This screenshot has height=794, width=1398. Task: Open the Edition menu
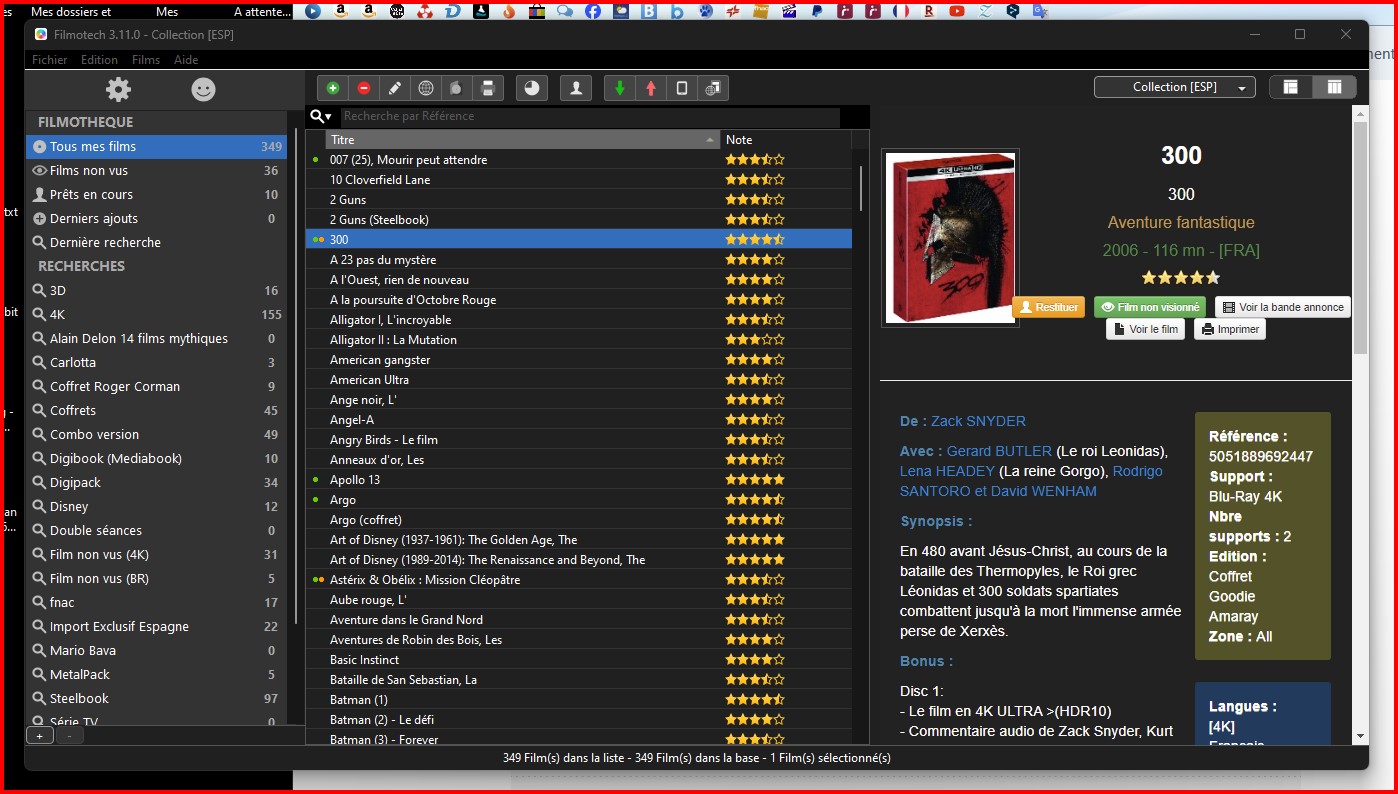(99, 60)
